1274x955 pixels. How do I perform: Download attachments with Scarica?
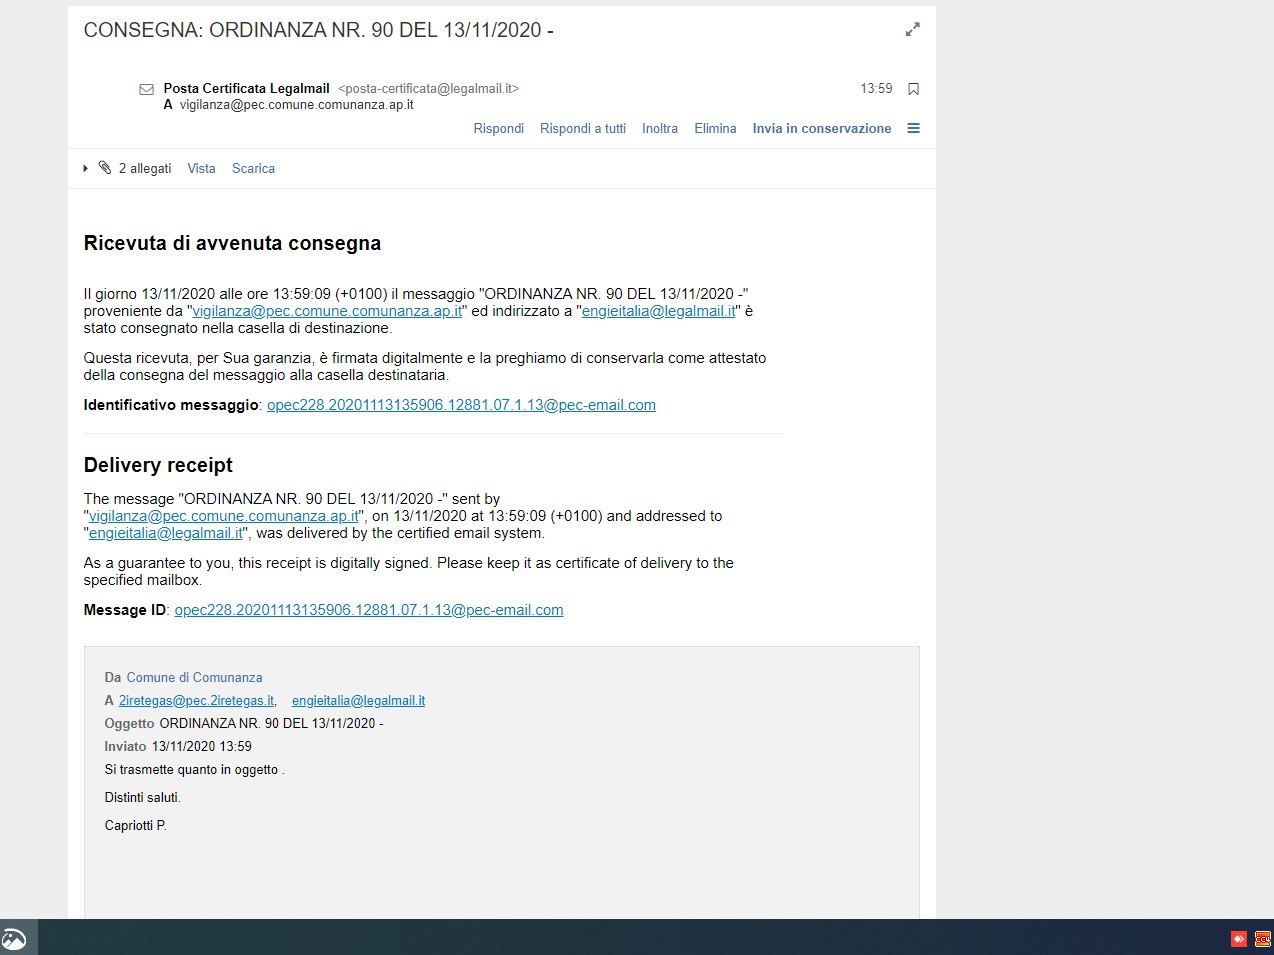click(x=253, y=168)
